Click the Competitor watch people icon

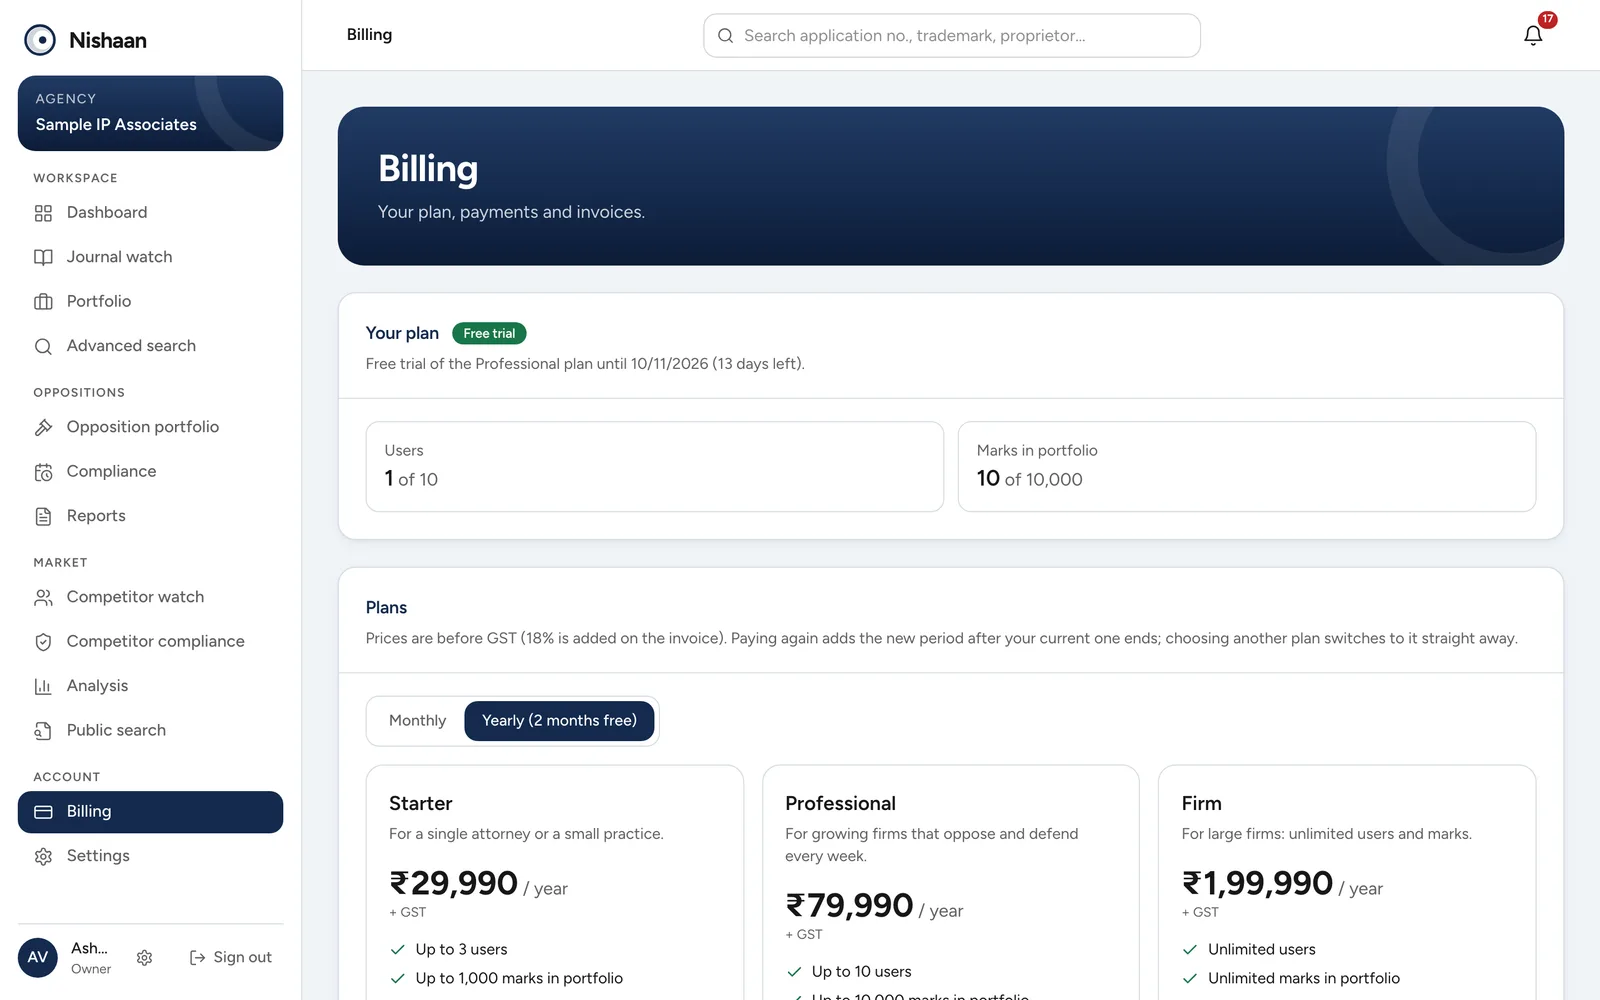pyautogui.click(x=43, y=597)
